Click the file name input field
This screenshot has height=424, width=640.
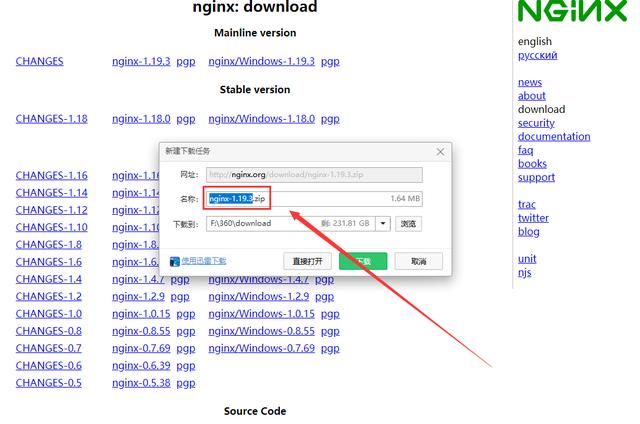point(314,199)
